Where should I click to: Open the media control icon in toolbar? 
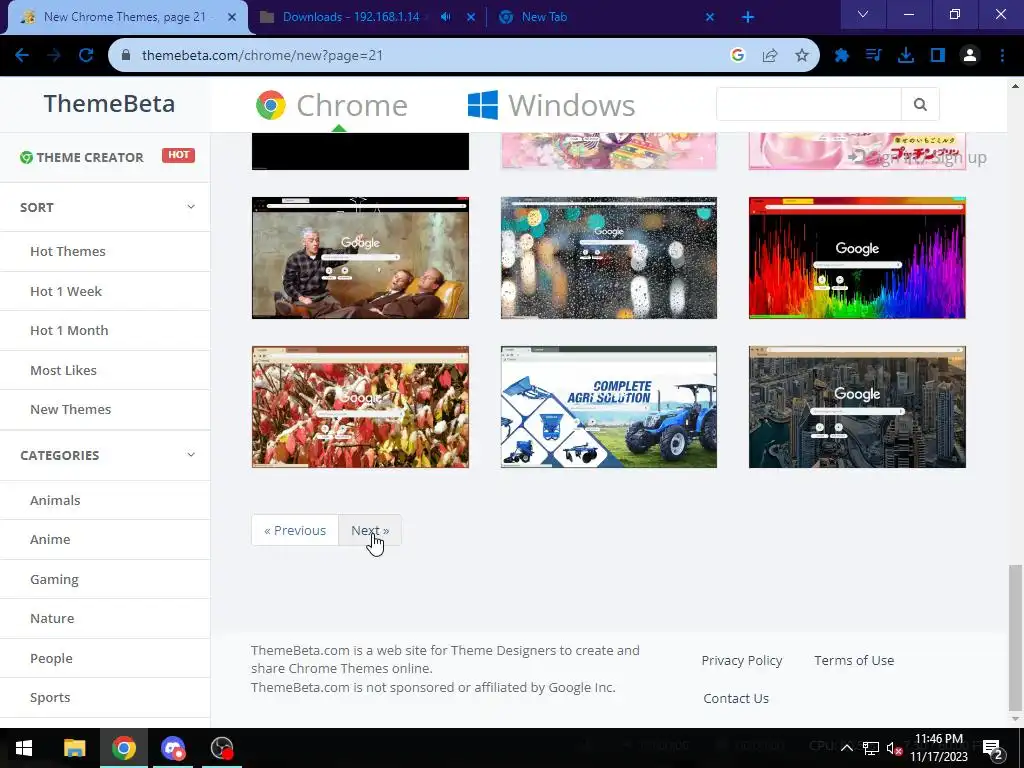pyautogui.click(x=873, y=56)
